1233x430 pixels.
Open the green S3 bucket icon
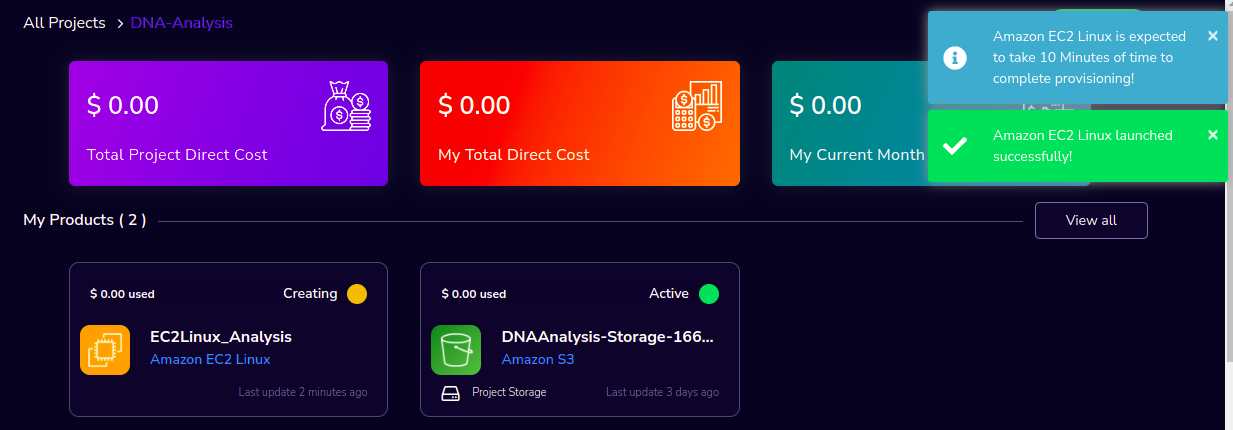[456, 350]
